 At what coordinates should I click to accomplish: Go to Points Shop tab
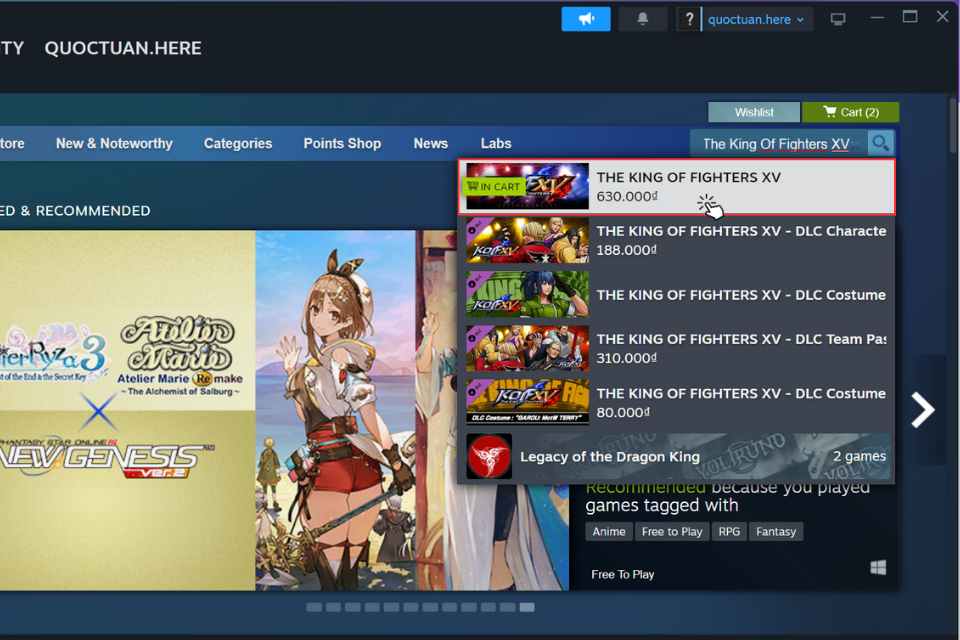342,143
